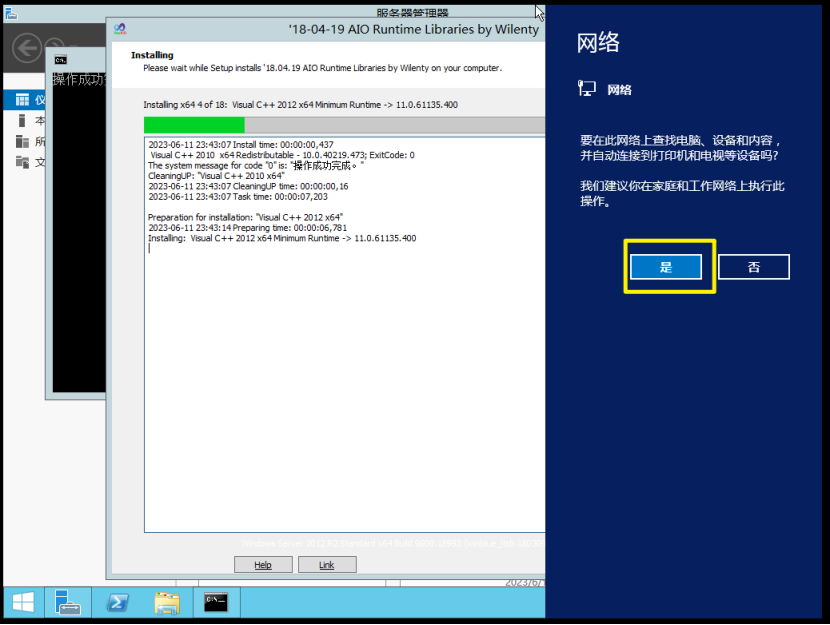Click inside the installation log text box
Viewport: 830px width, 625px height.
coord(345,334)
